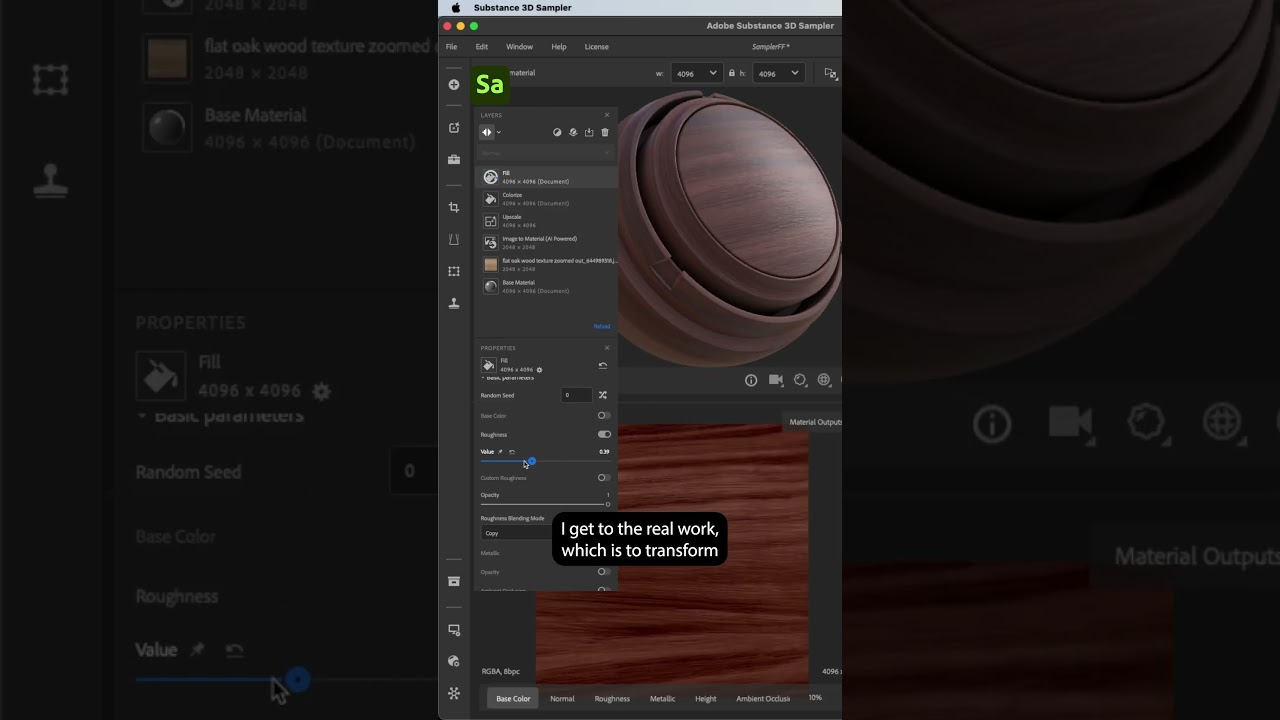The image size is (1280, 720).
Task: Select the Clone Stamp tool
Action: click(454, 303)
